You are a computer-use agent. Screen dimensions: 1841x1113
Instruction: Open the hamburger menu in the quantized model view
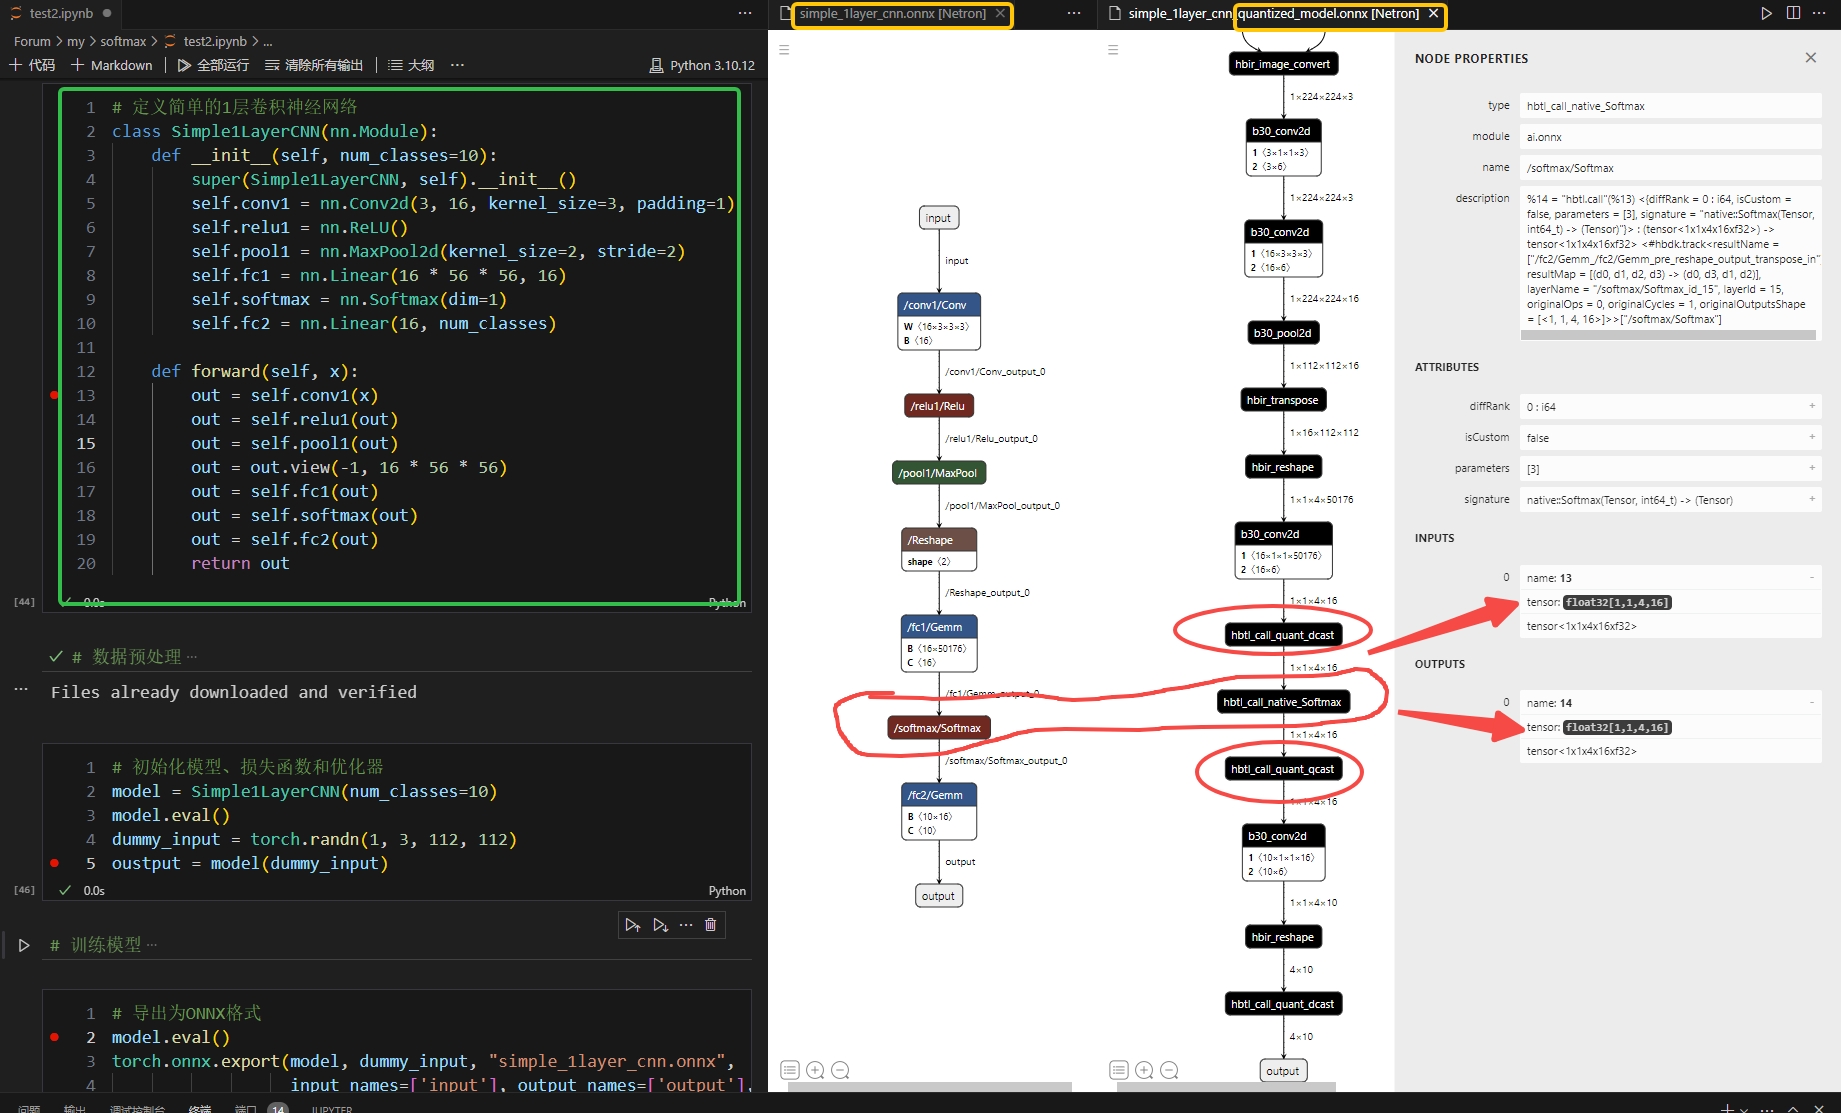coord(1113,50)
